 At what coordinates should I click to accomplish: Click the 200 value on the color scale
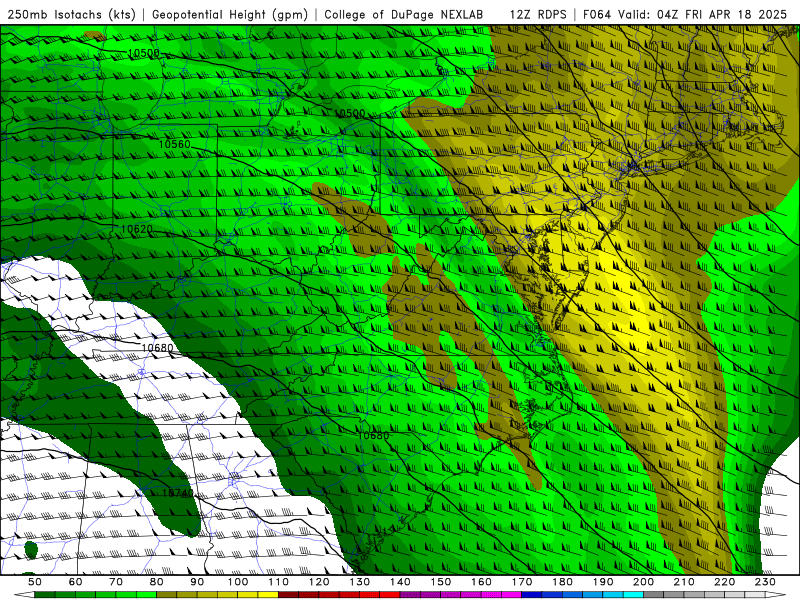[643, 582]
